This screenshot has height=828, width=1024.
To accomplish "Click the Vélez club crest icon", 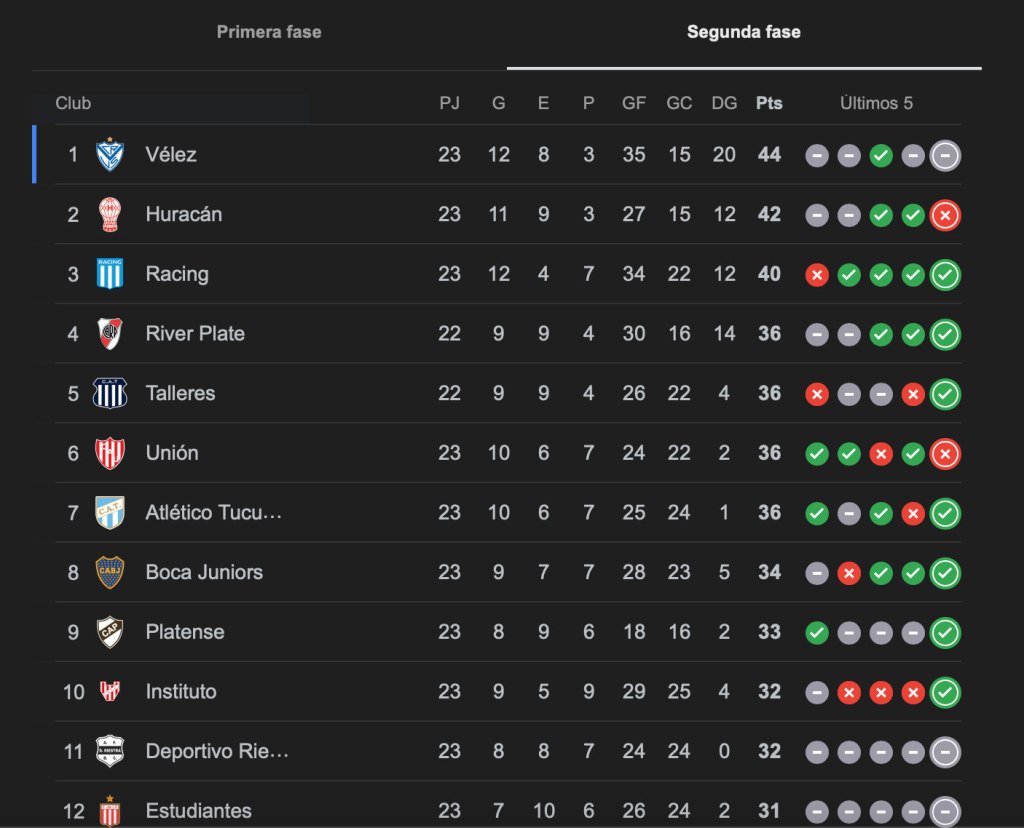I will point(109,155).
